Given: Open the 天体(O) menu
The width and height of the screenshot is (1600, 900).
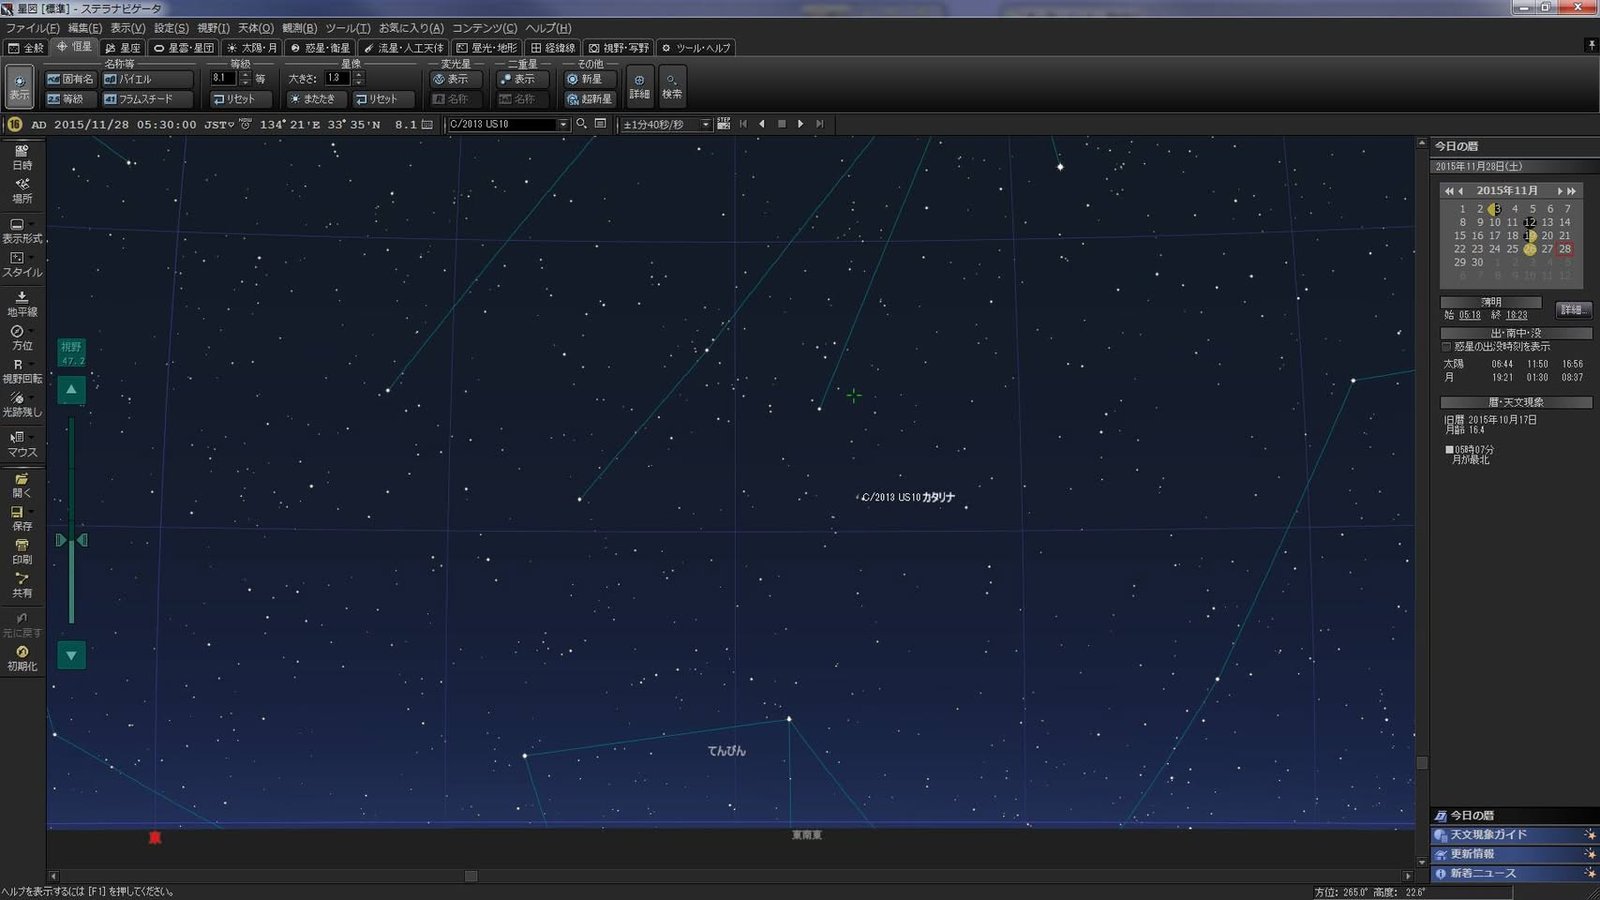Looking at the screenshot, I should click(x=255, y=28).
